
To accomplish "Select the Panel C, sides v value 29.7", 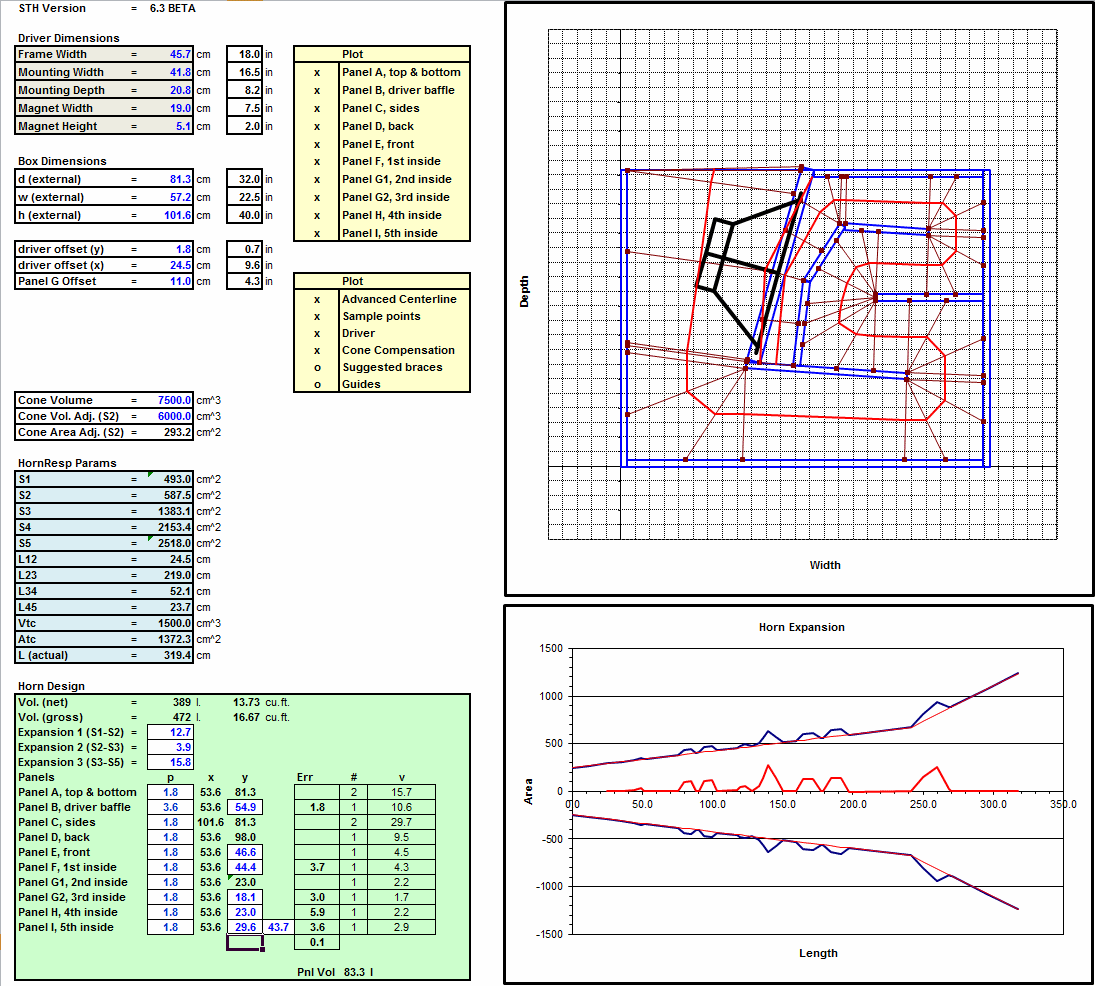I will (x=402, y=822).
